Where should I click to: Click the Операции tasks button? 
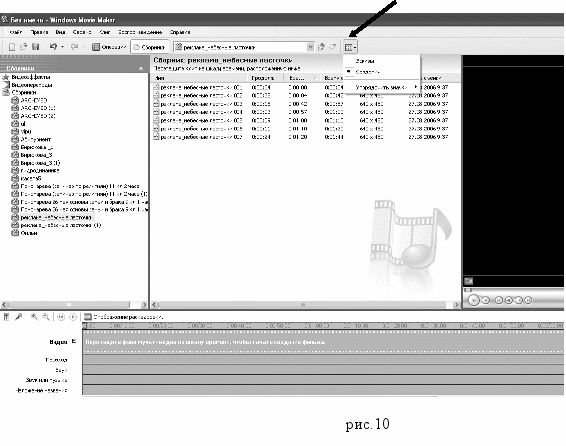pos(109,47)
